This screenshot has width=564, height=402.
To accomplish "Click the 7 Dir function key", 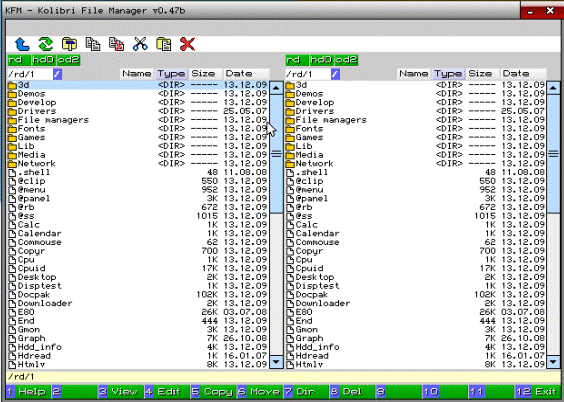I will 305,392.
